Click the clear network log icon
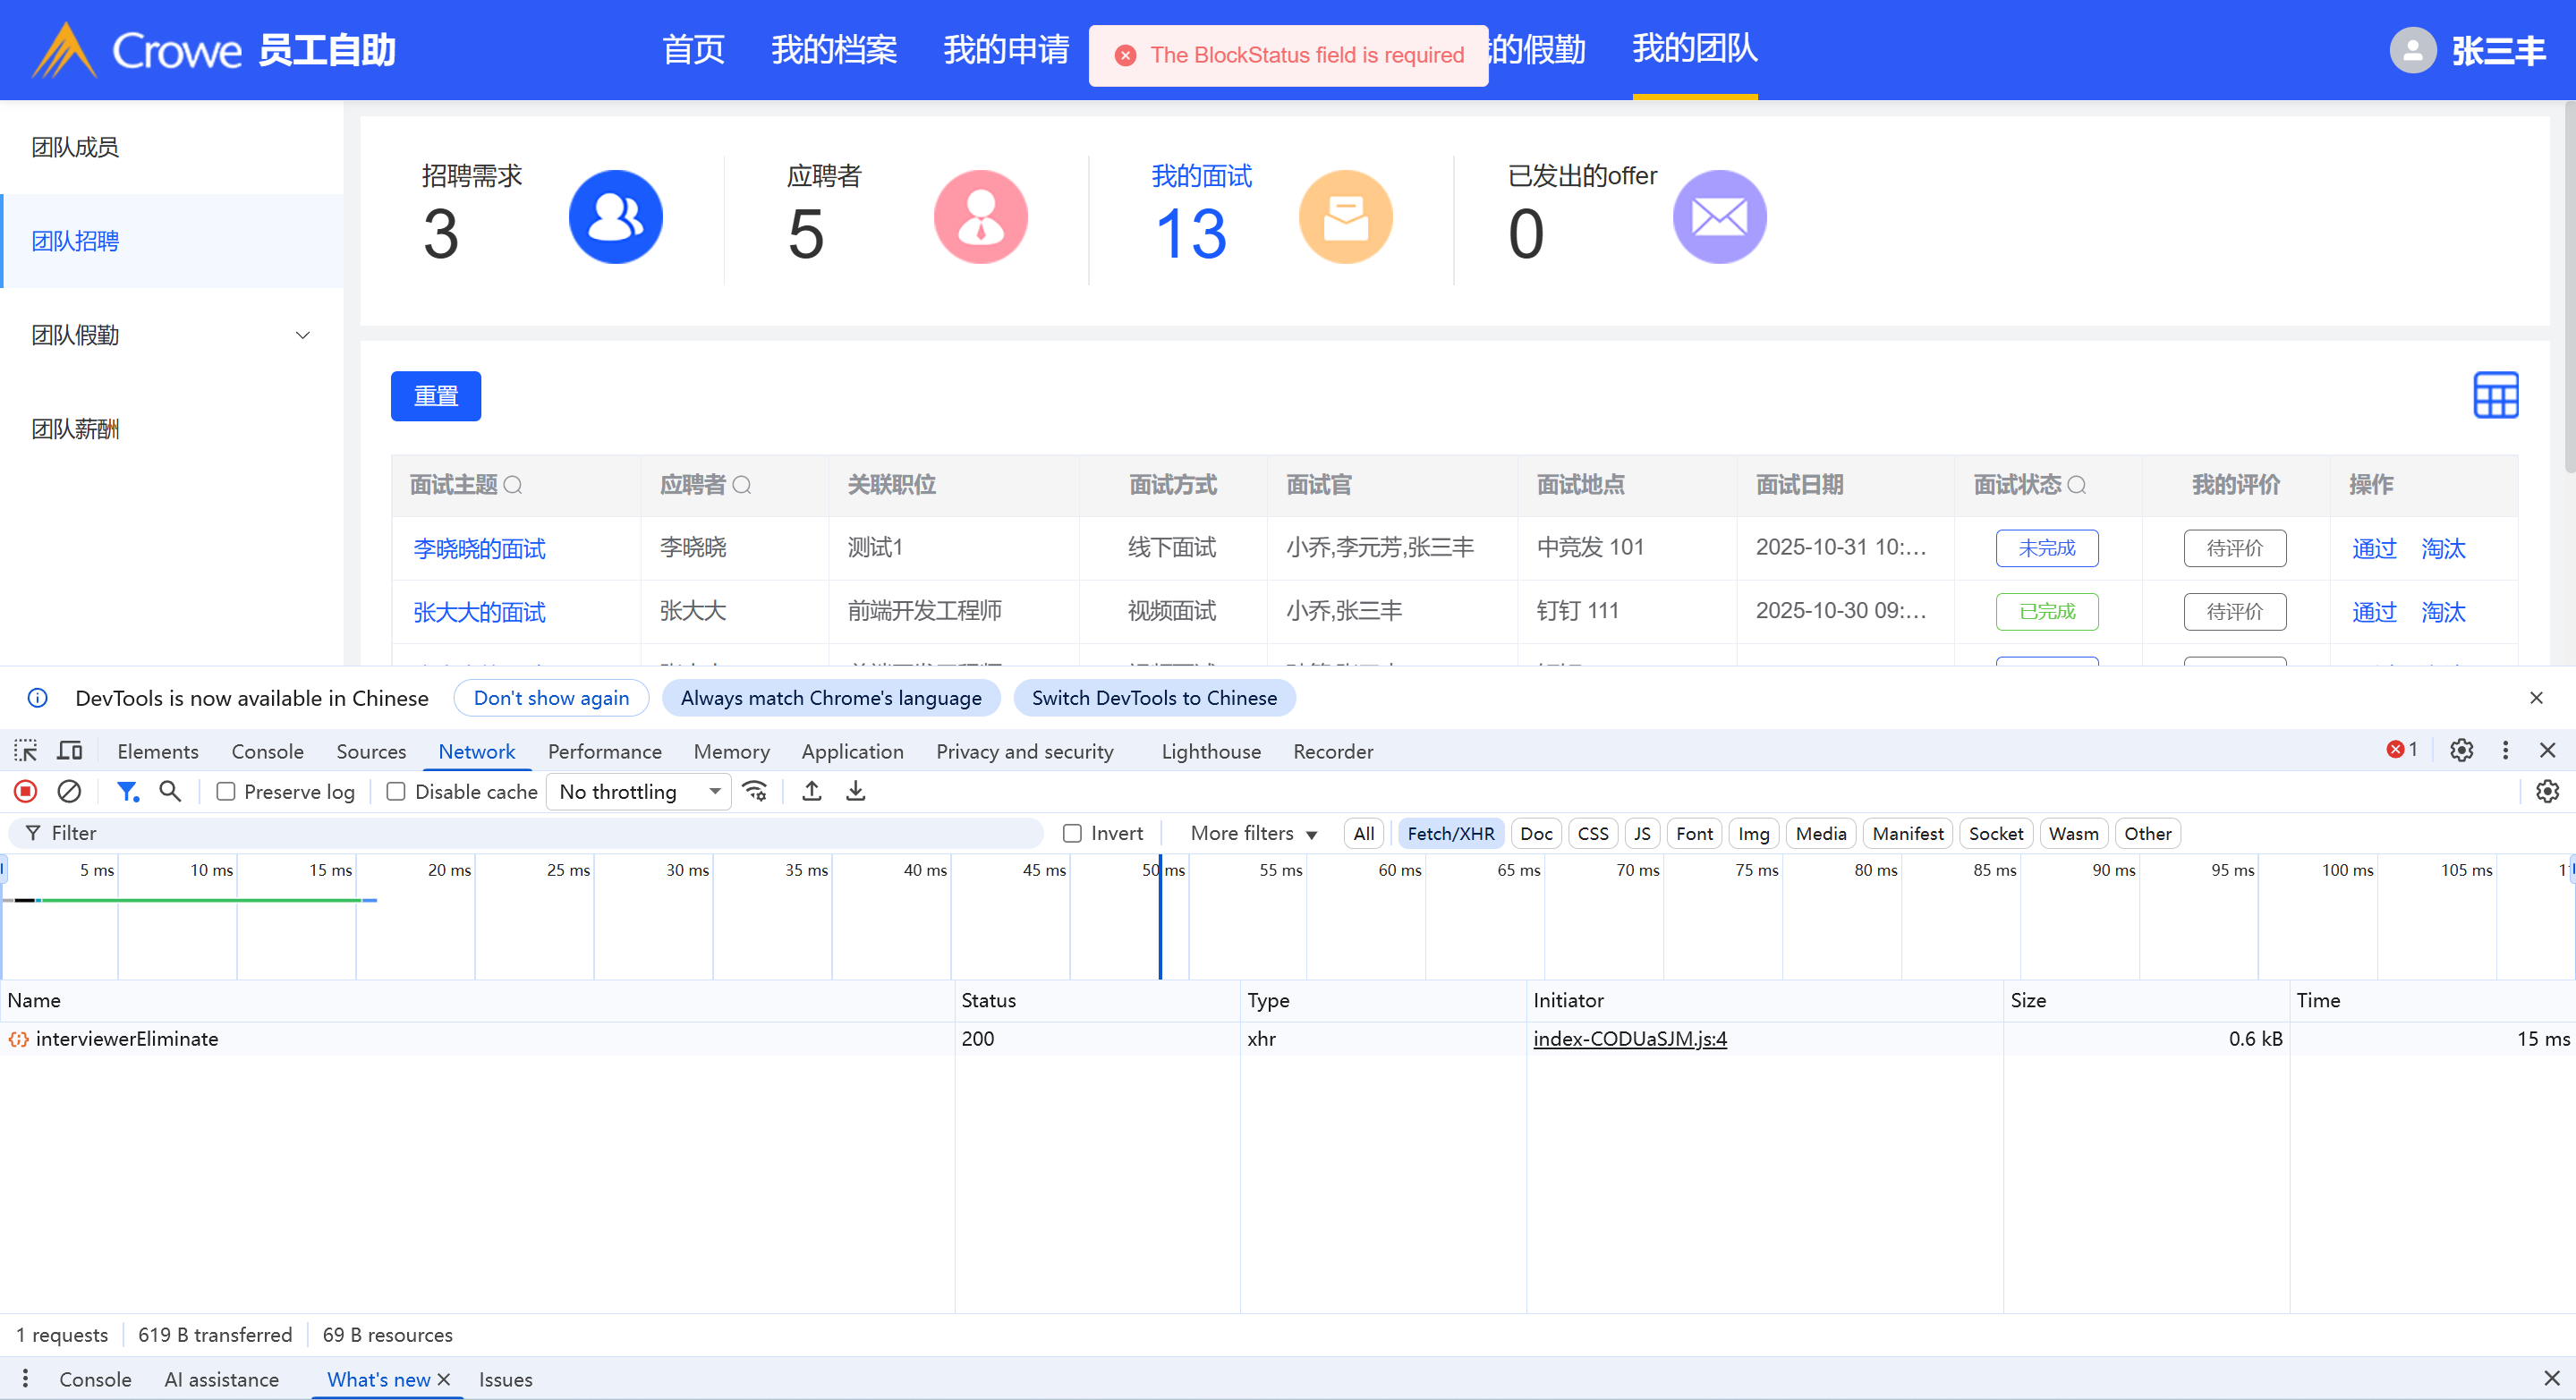Viewport: 2576px width, 1400px height. [69, 791]
